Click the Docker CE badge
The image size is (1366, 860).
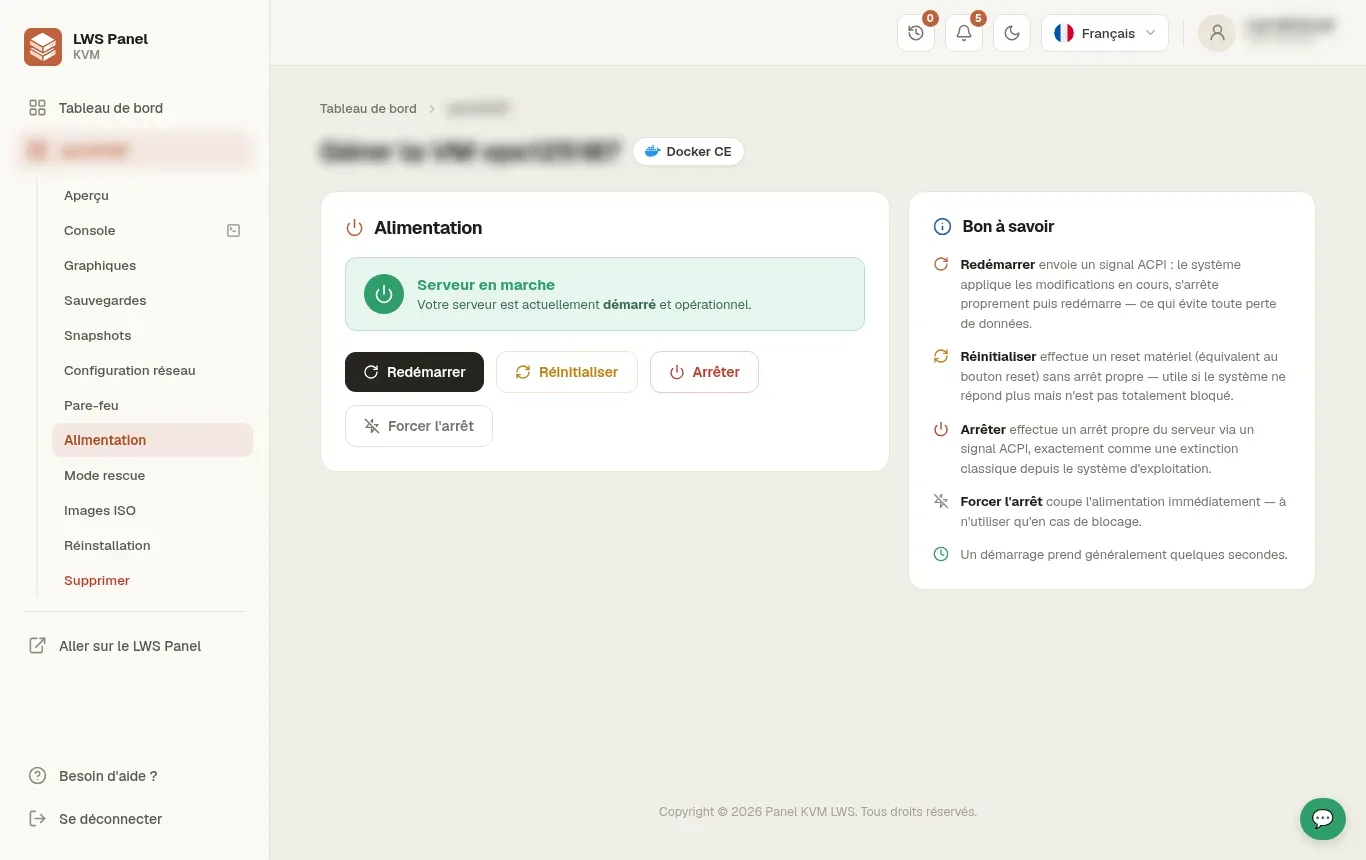point(689,152)
